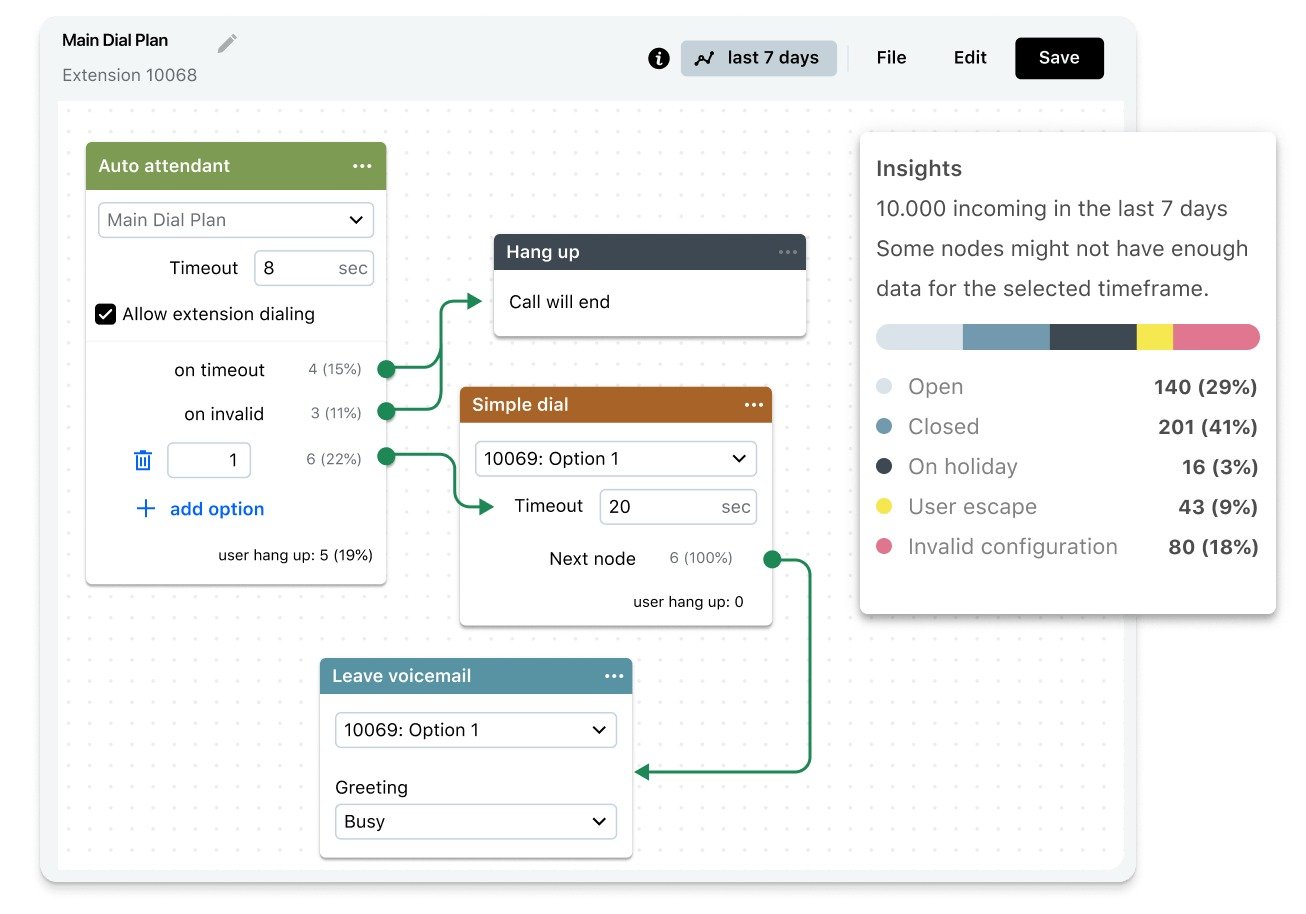Click the Save button
Image resolution: width=1306 pixels, height=914 pixels.
tap(1059, 58)
